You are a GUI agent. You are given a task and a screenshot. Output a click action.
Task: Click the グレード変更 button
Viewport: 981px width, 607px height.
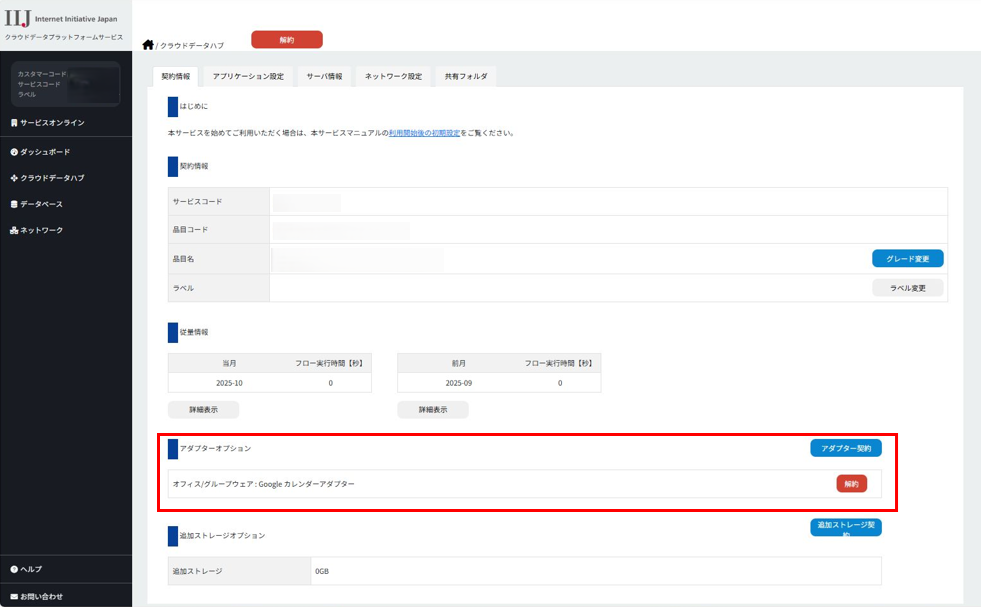click(907, 259)
